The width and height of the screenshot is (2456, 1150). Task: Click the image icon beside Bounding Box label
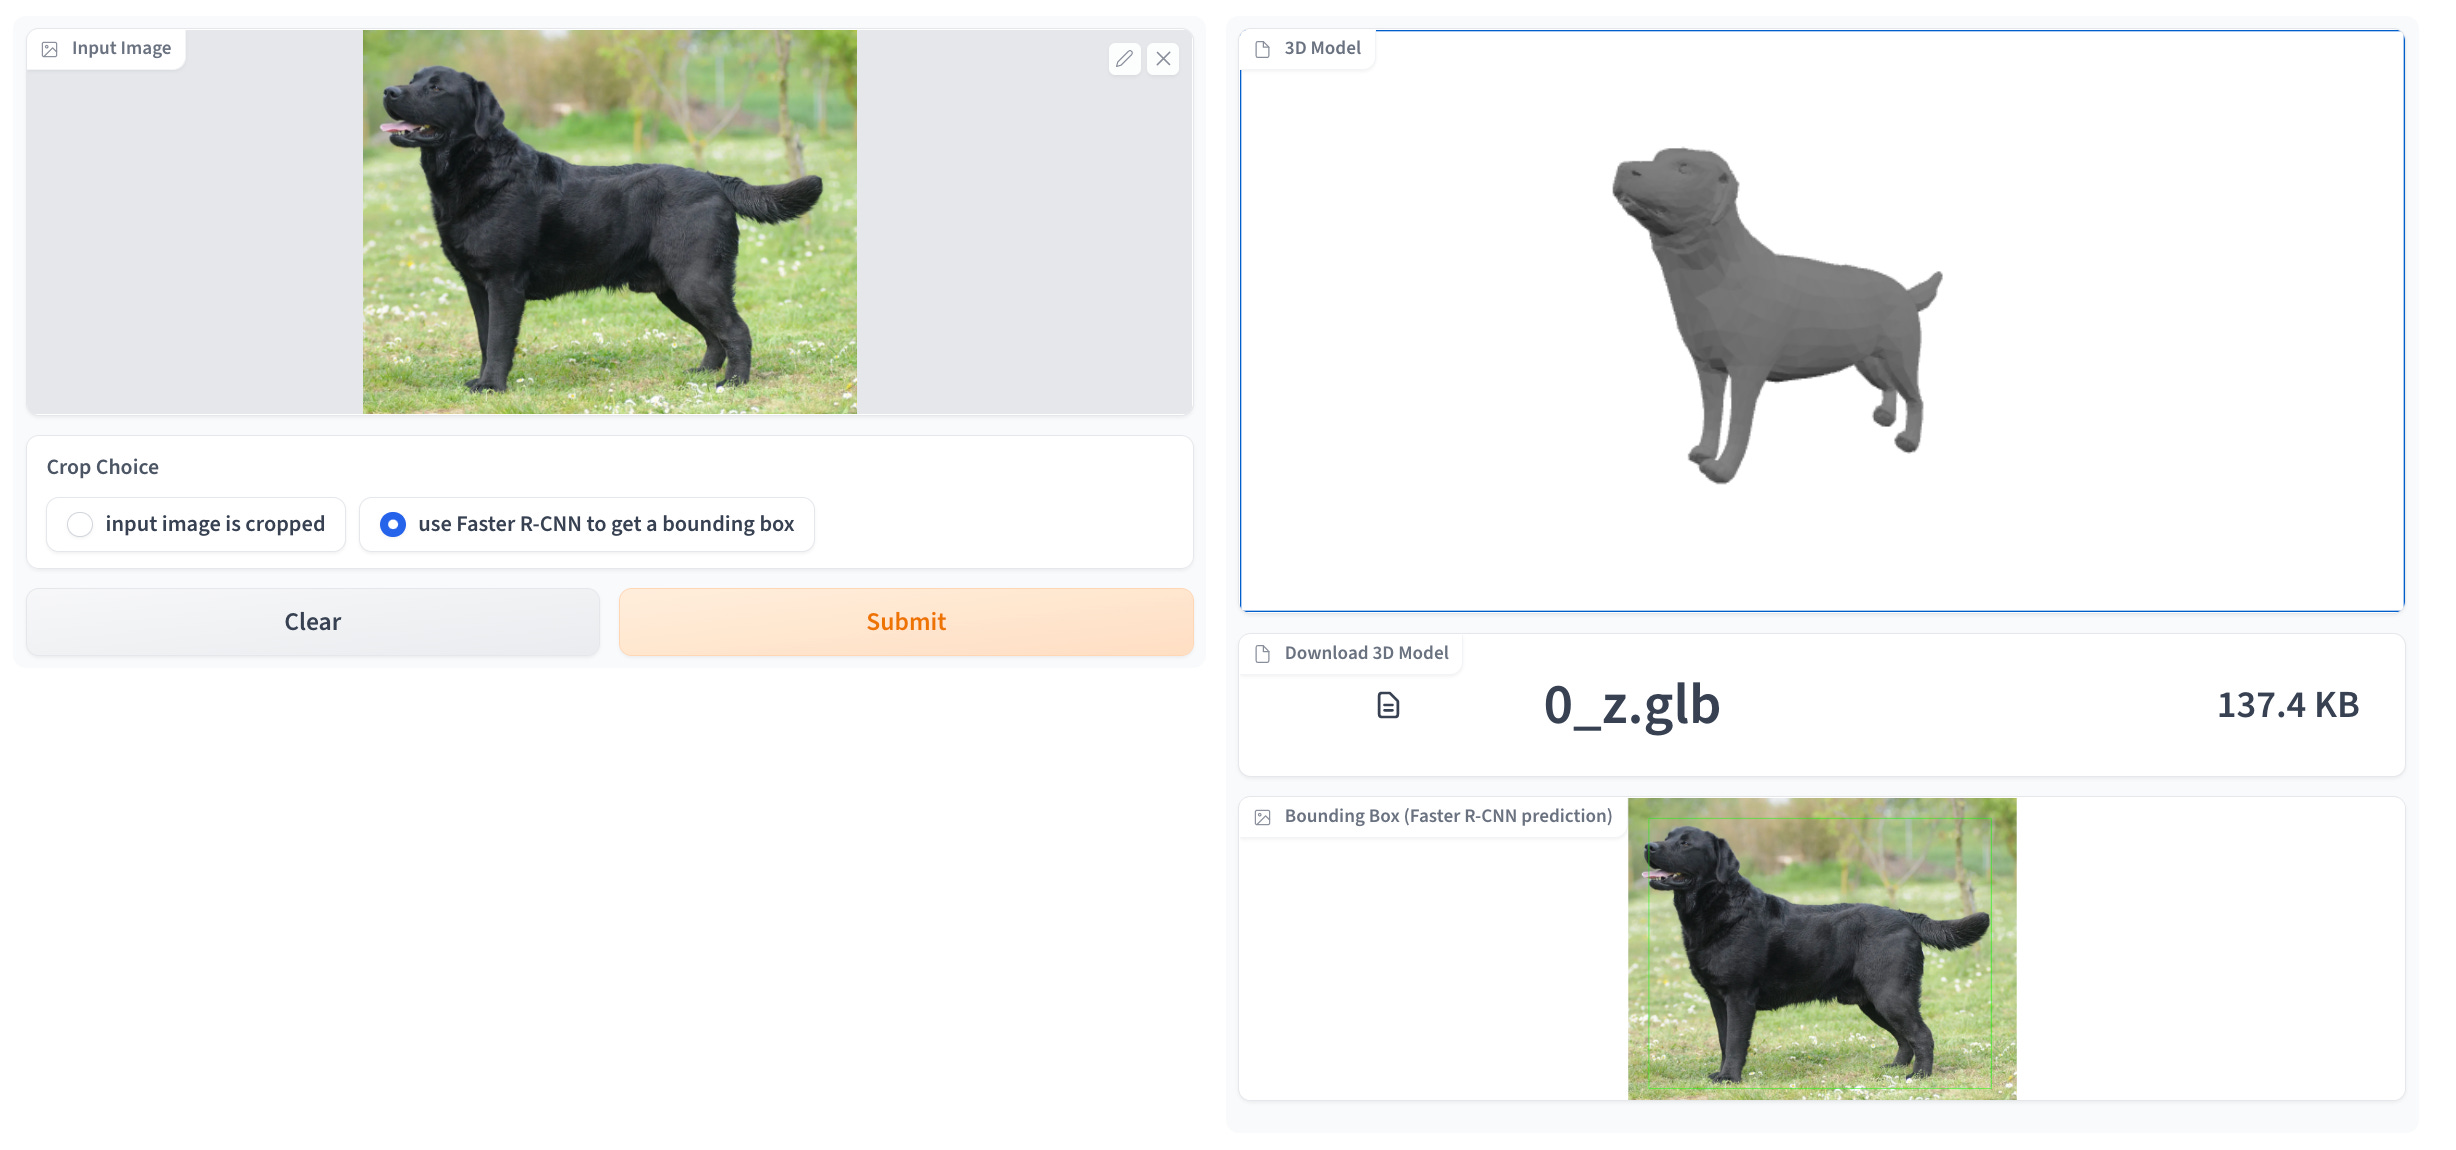(x=1263, y=817)
